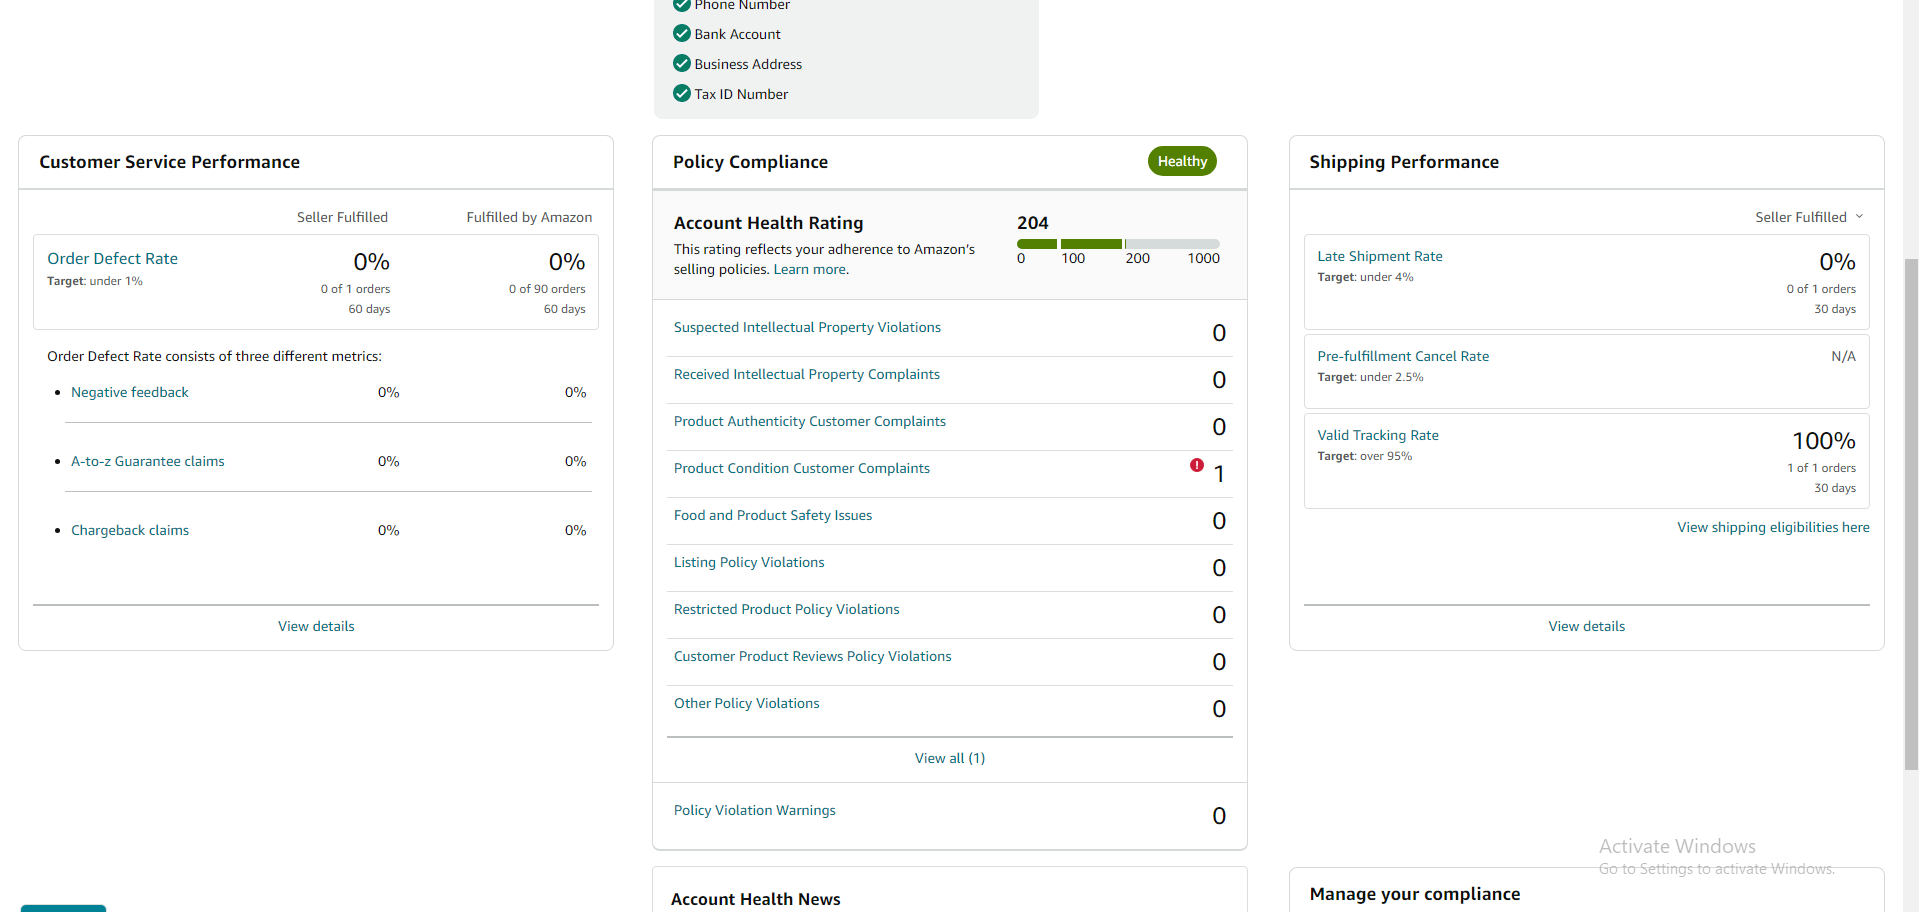
Task: Click the green checkmark next to Tax ID Number
Action: (682, 93)
